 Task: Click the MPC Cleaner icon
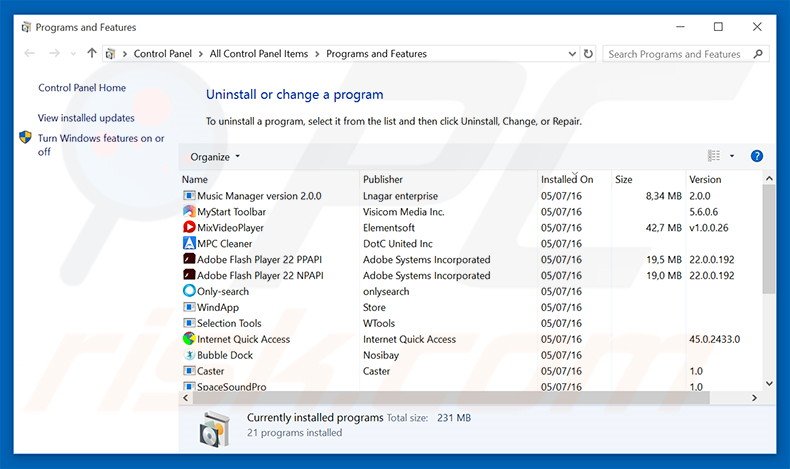(189, 243)
